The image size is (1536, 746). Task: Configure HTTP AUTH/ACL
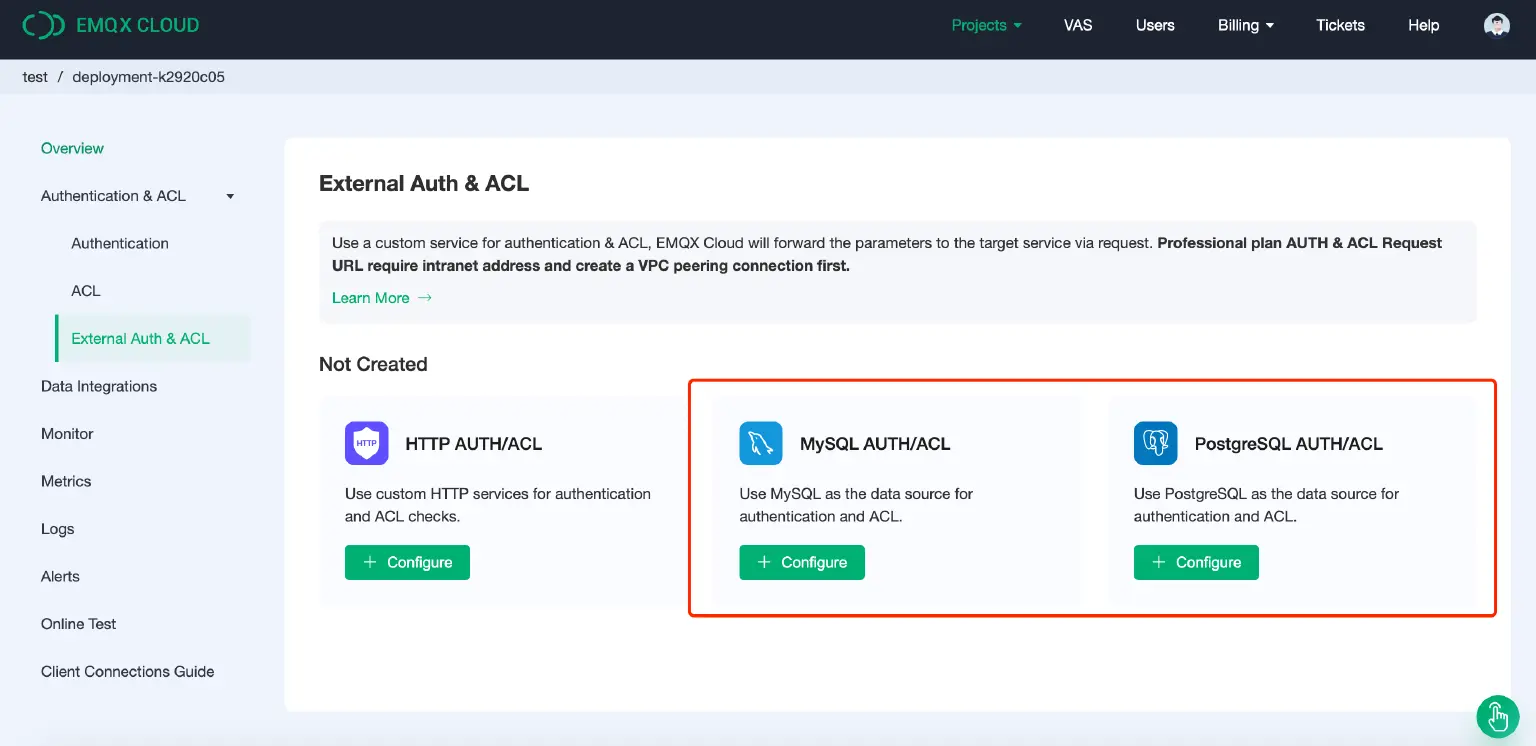407,562
